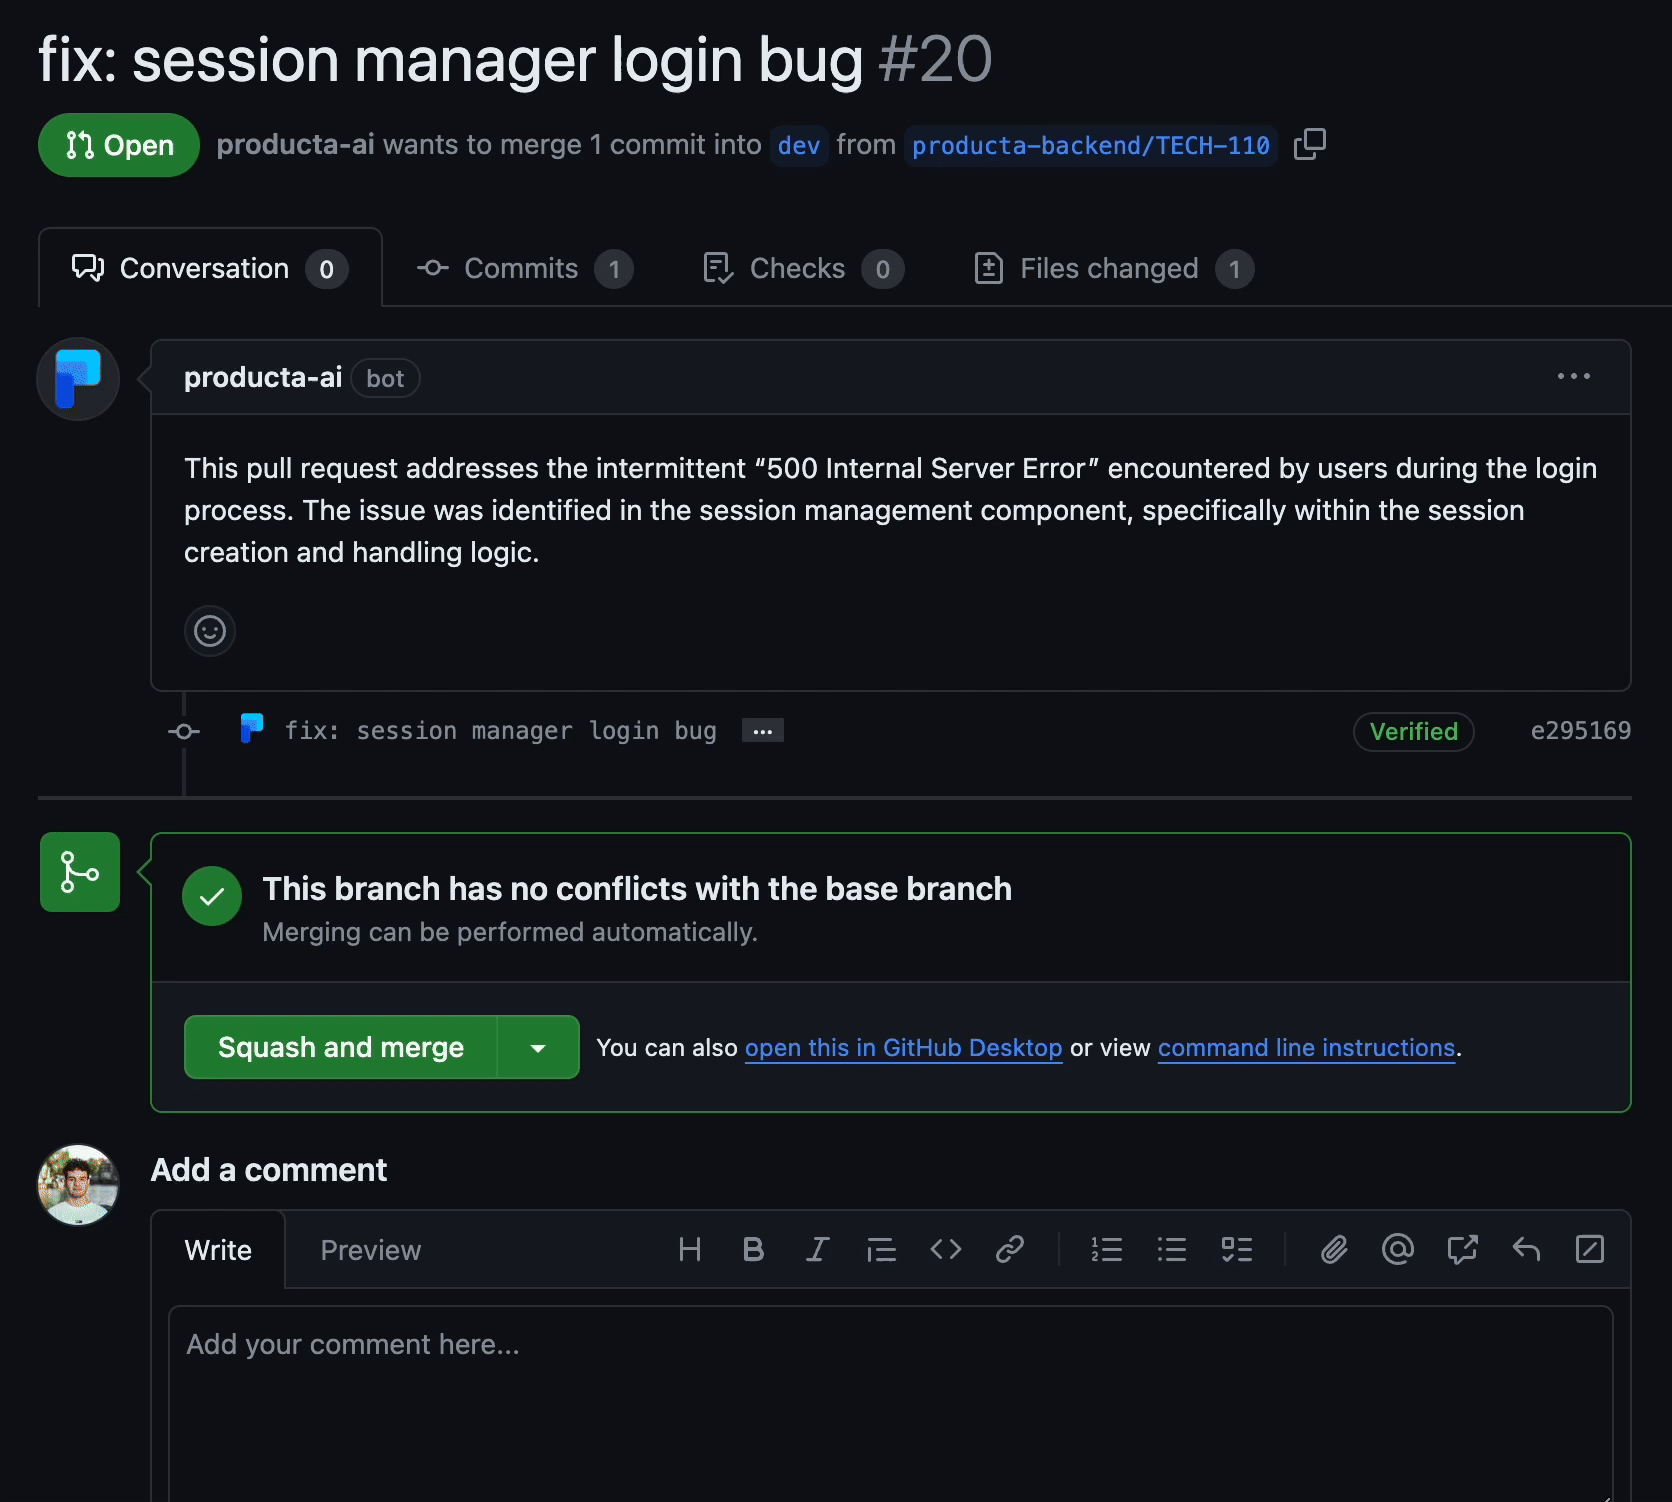Screen dimensions: 1672x1502
Task: Insert code block with code icon
Action: (945, 1249)
